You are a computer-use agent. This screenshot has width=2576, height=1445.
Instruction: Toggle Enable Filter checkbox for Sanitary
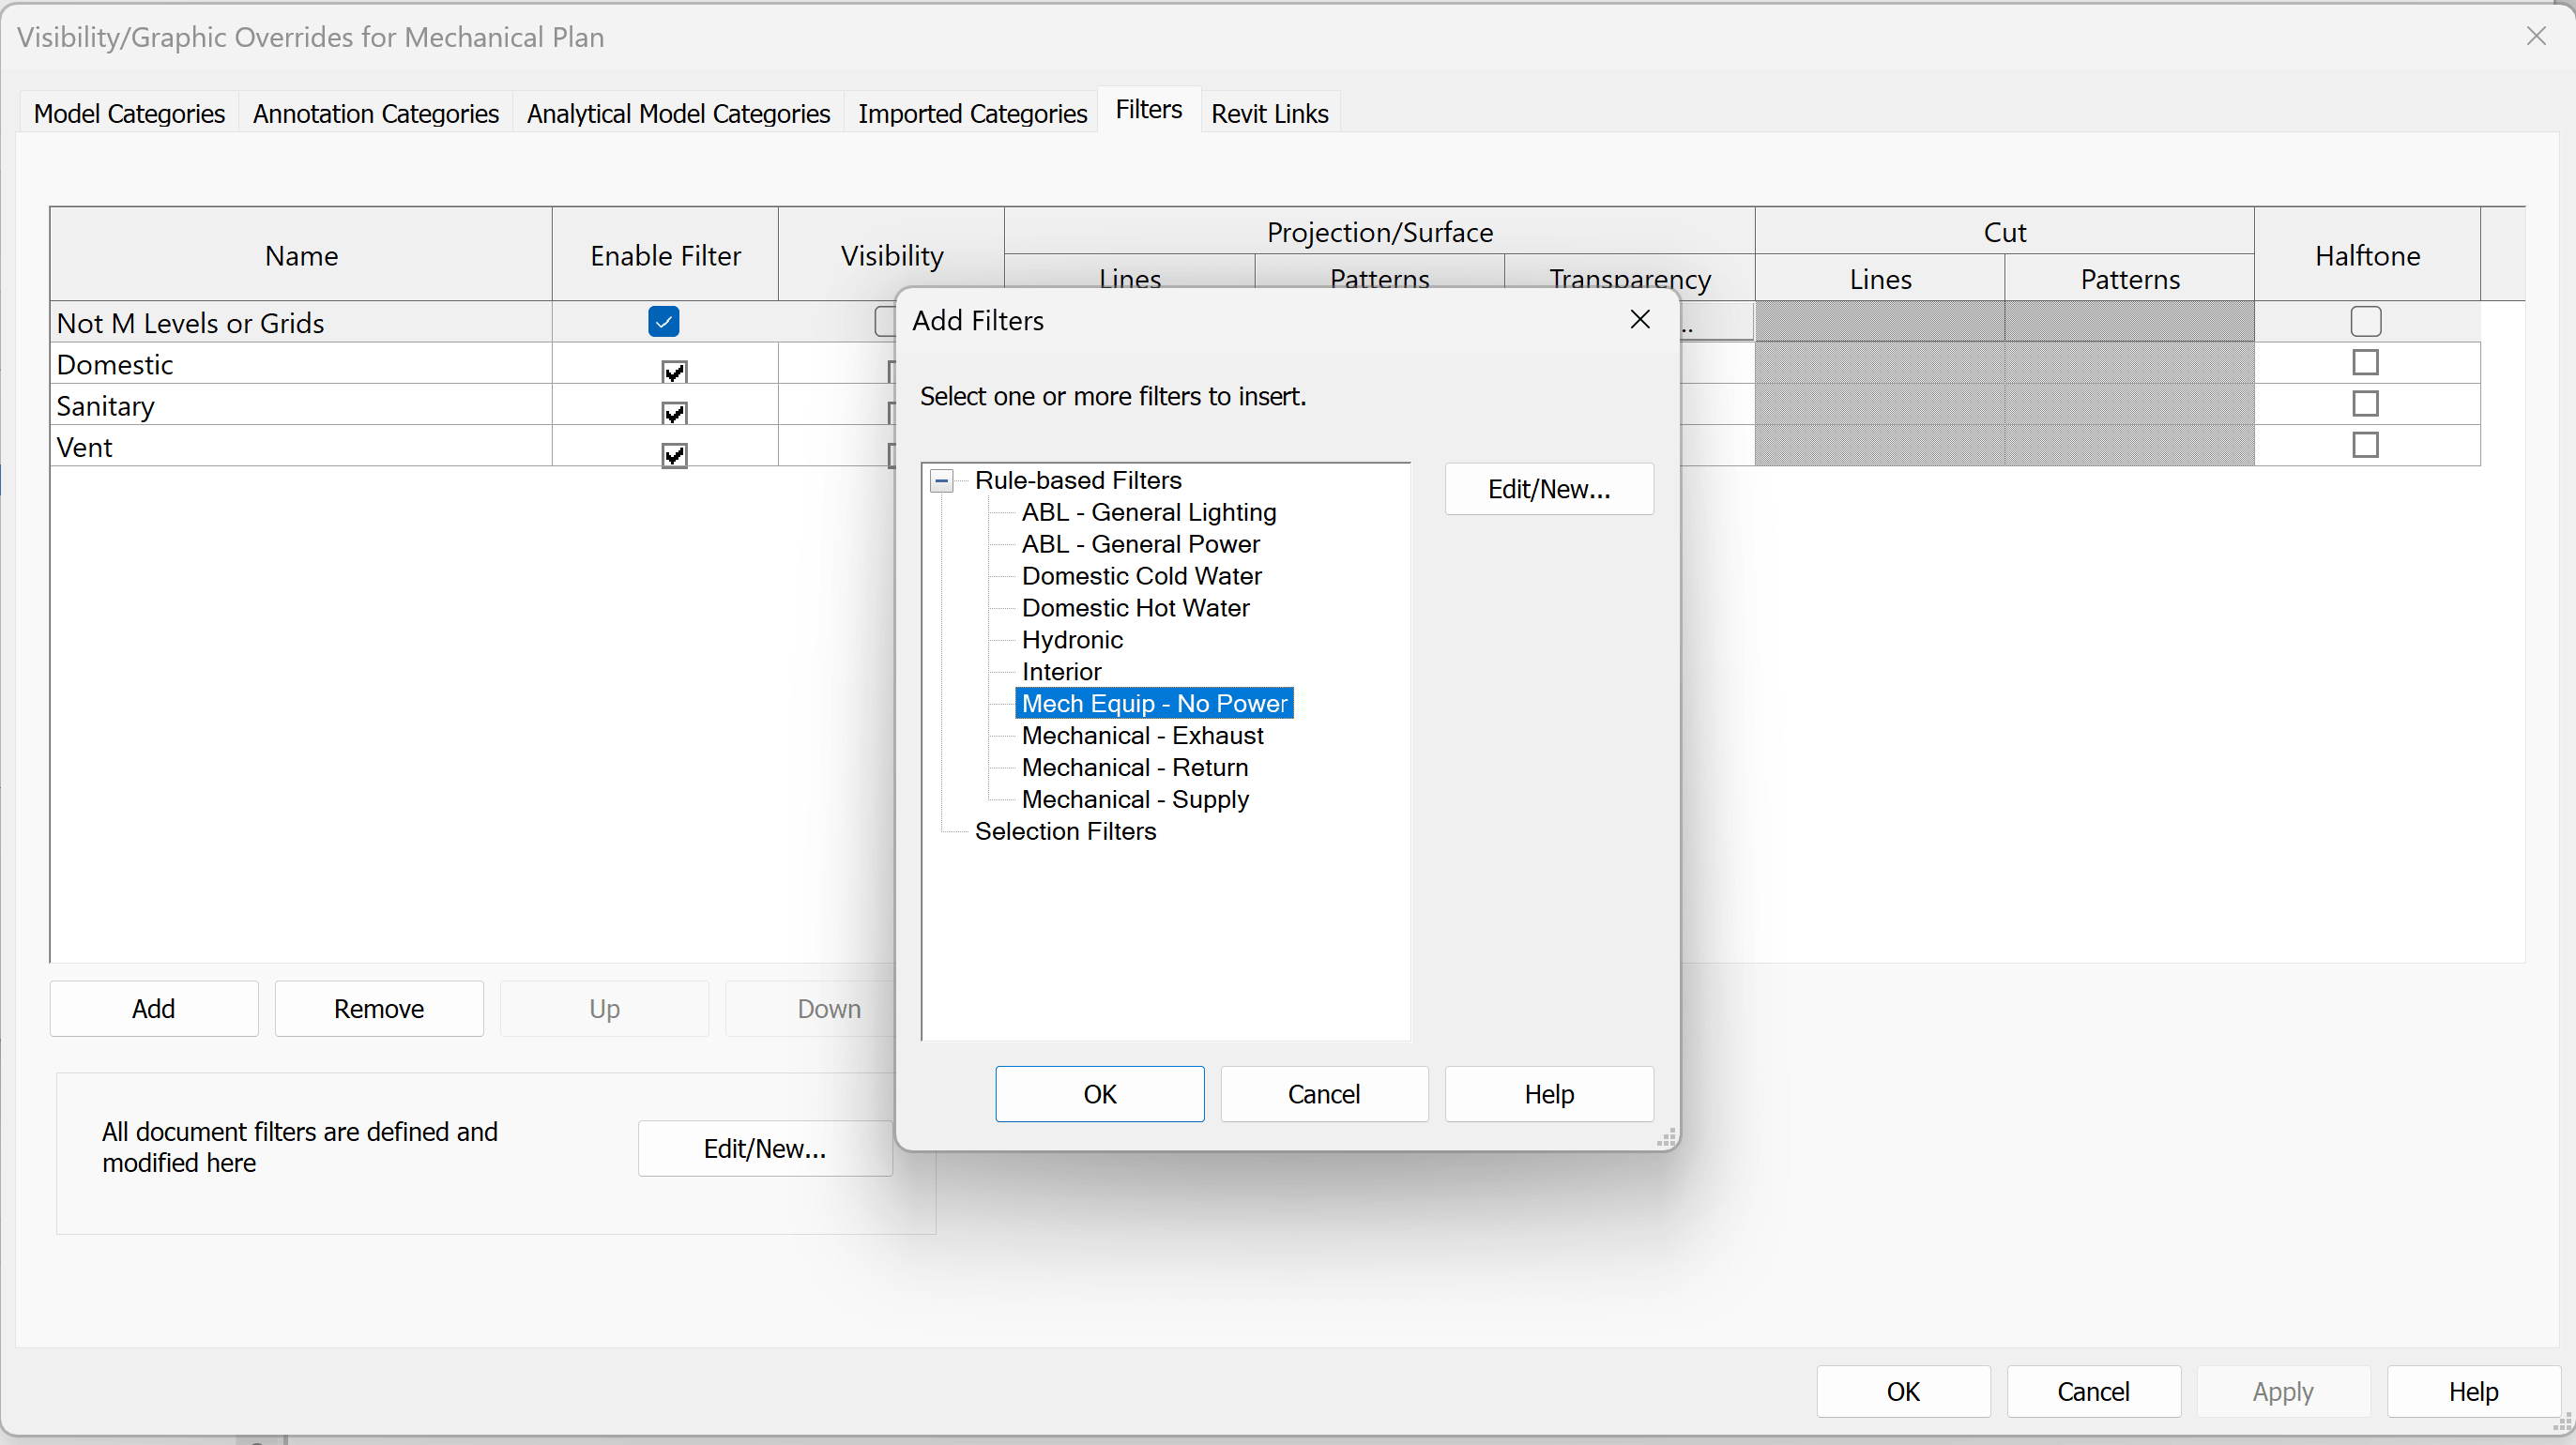(x=674, y=413)
